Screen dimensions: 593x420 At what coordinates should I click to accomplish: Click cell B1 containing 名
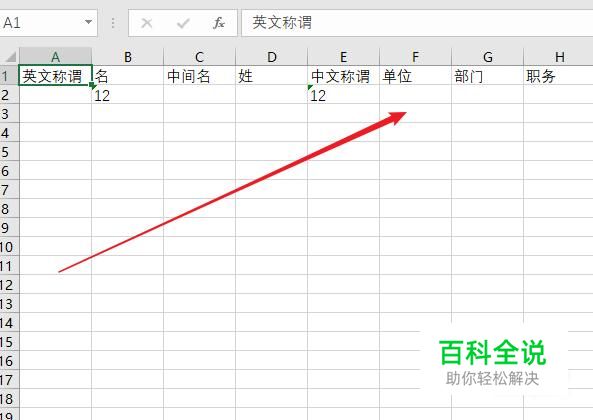(x=127, y=75)
